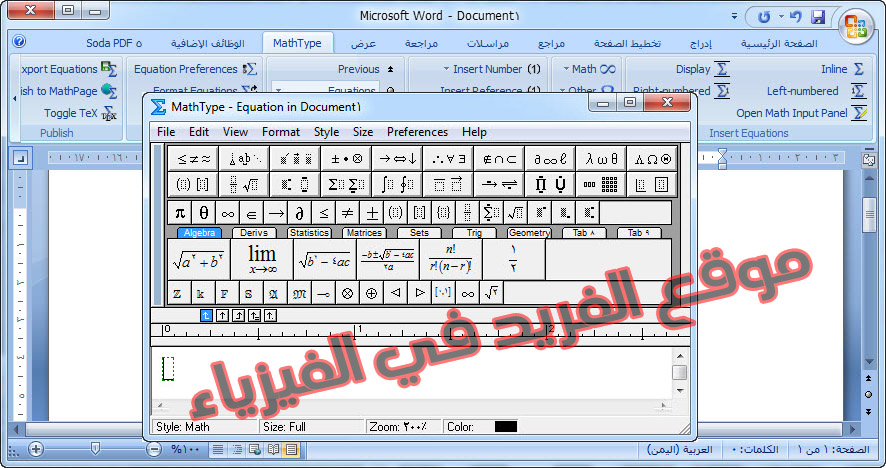Click the Save icon in quick access toolbar
Screen dimensions: 886x468
tap(818, 17)
